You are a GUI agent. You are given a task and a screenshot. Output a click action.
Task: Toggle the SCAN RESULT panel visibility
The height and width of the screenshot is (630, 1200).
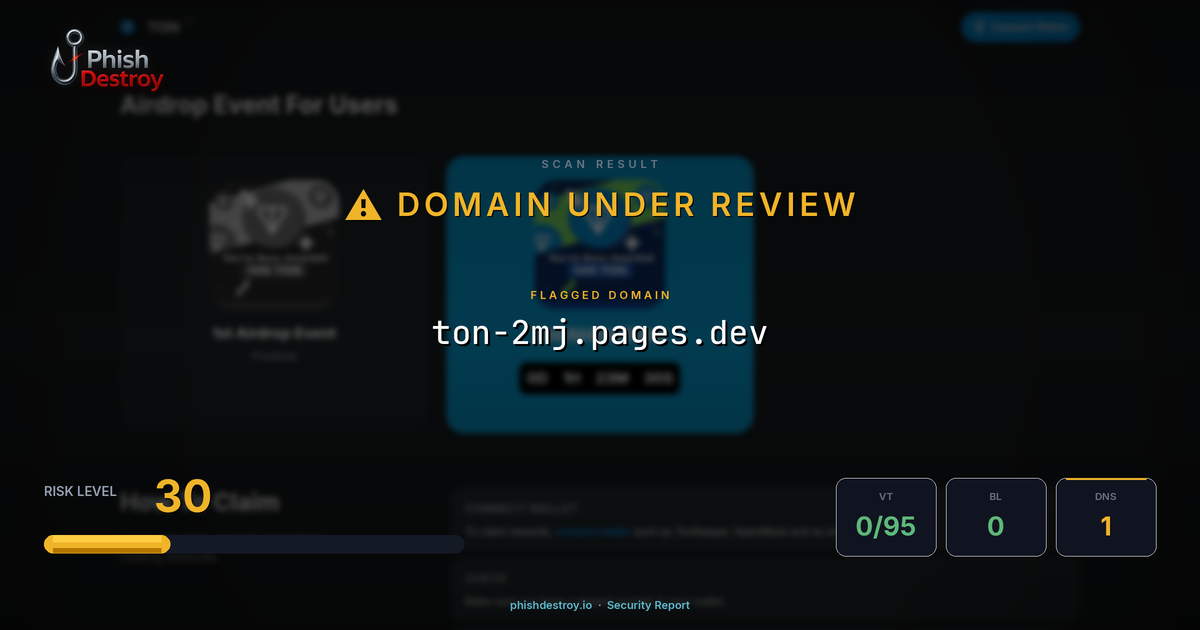(598, 163)
